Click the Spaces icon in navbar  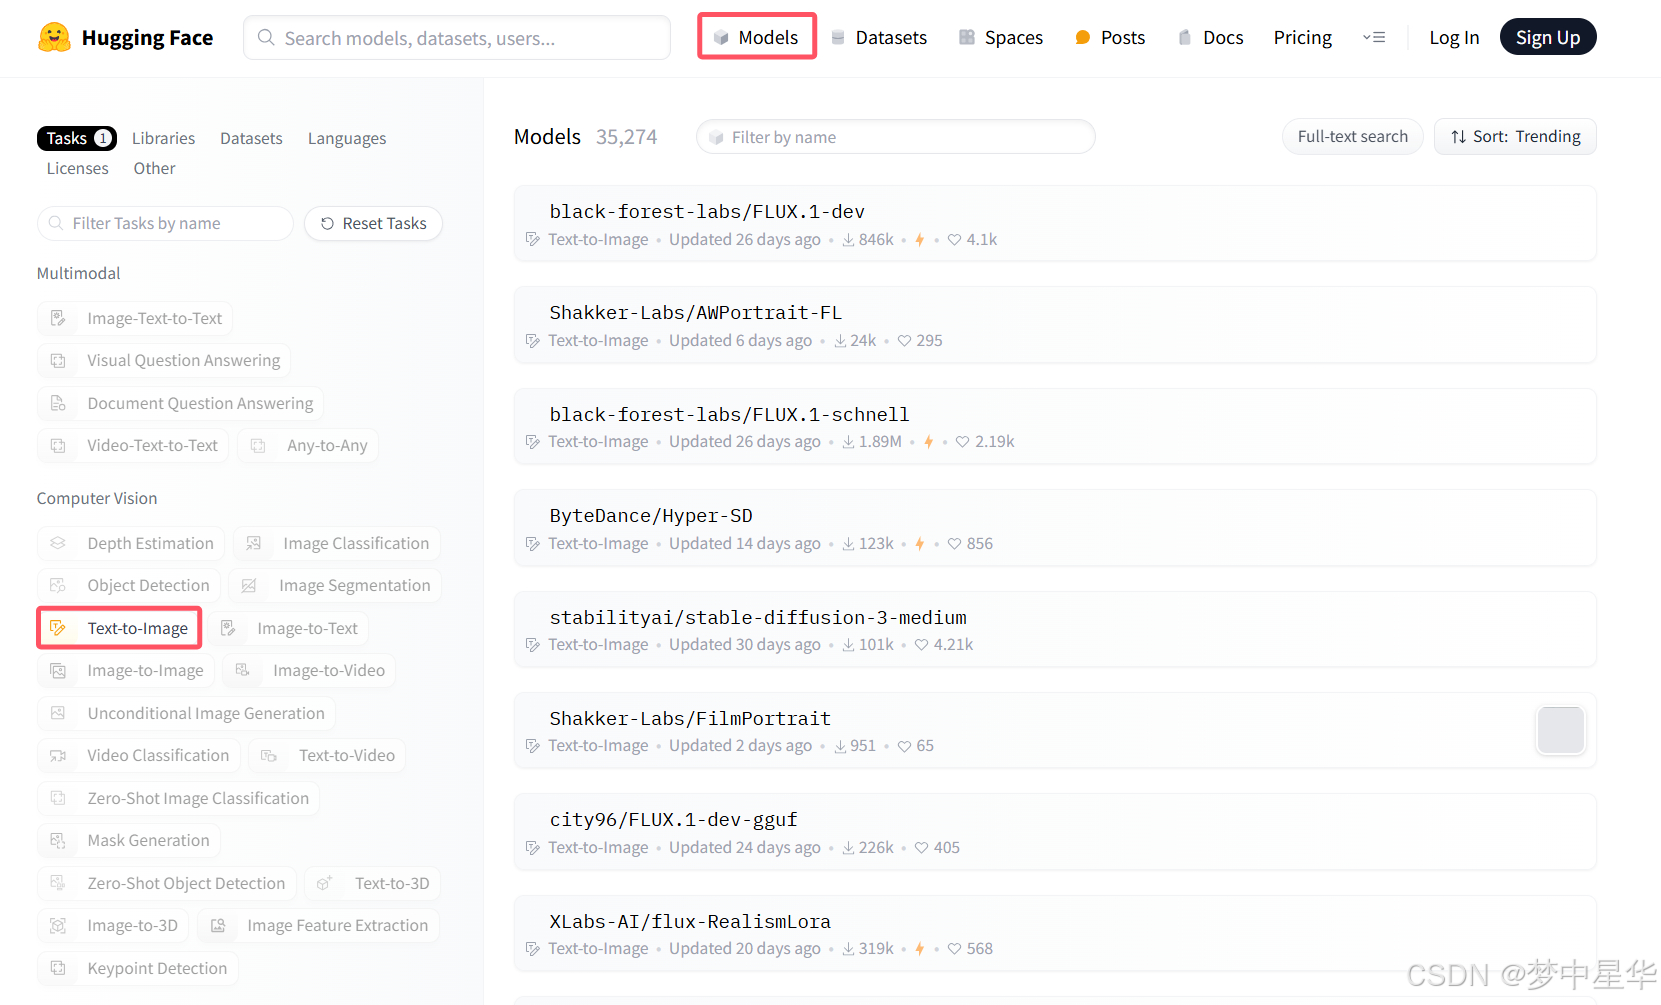(967, 37)
